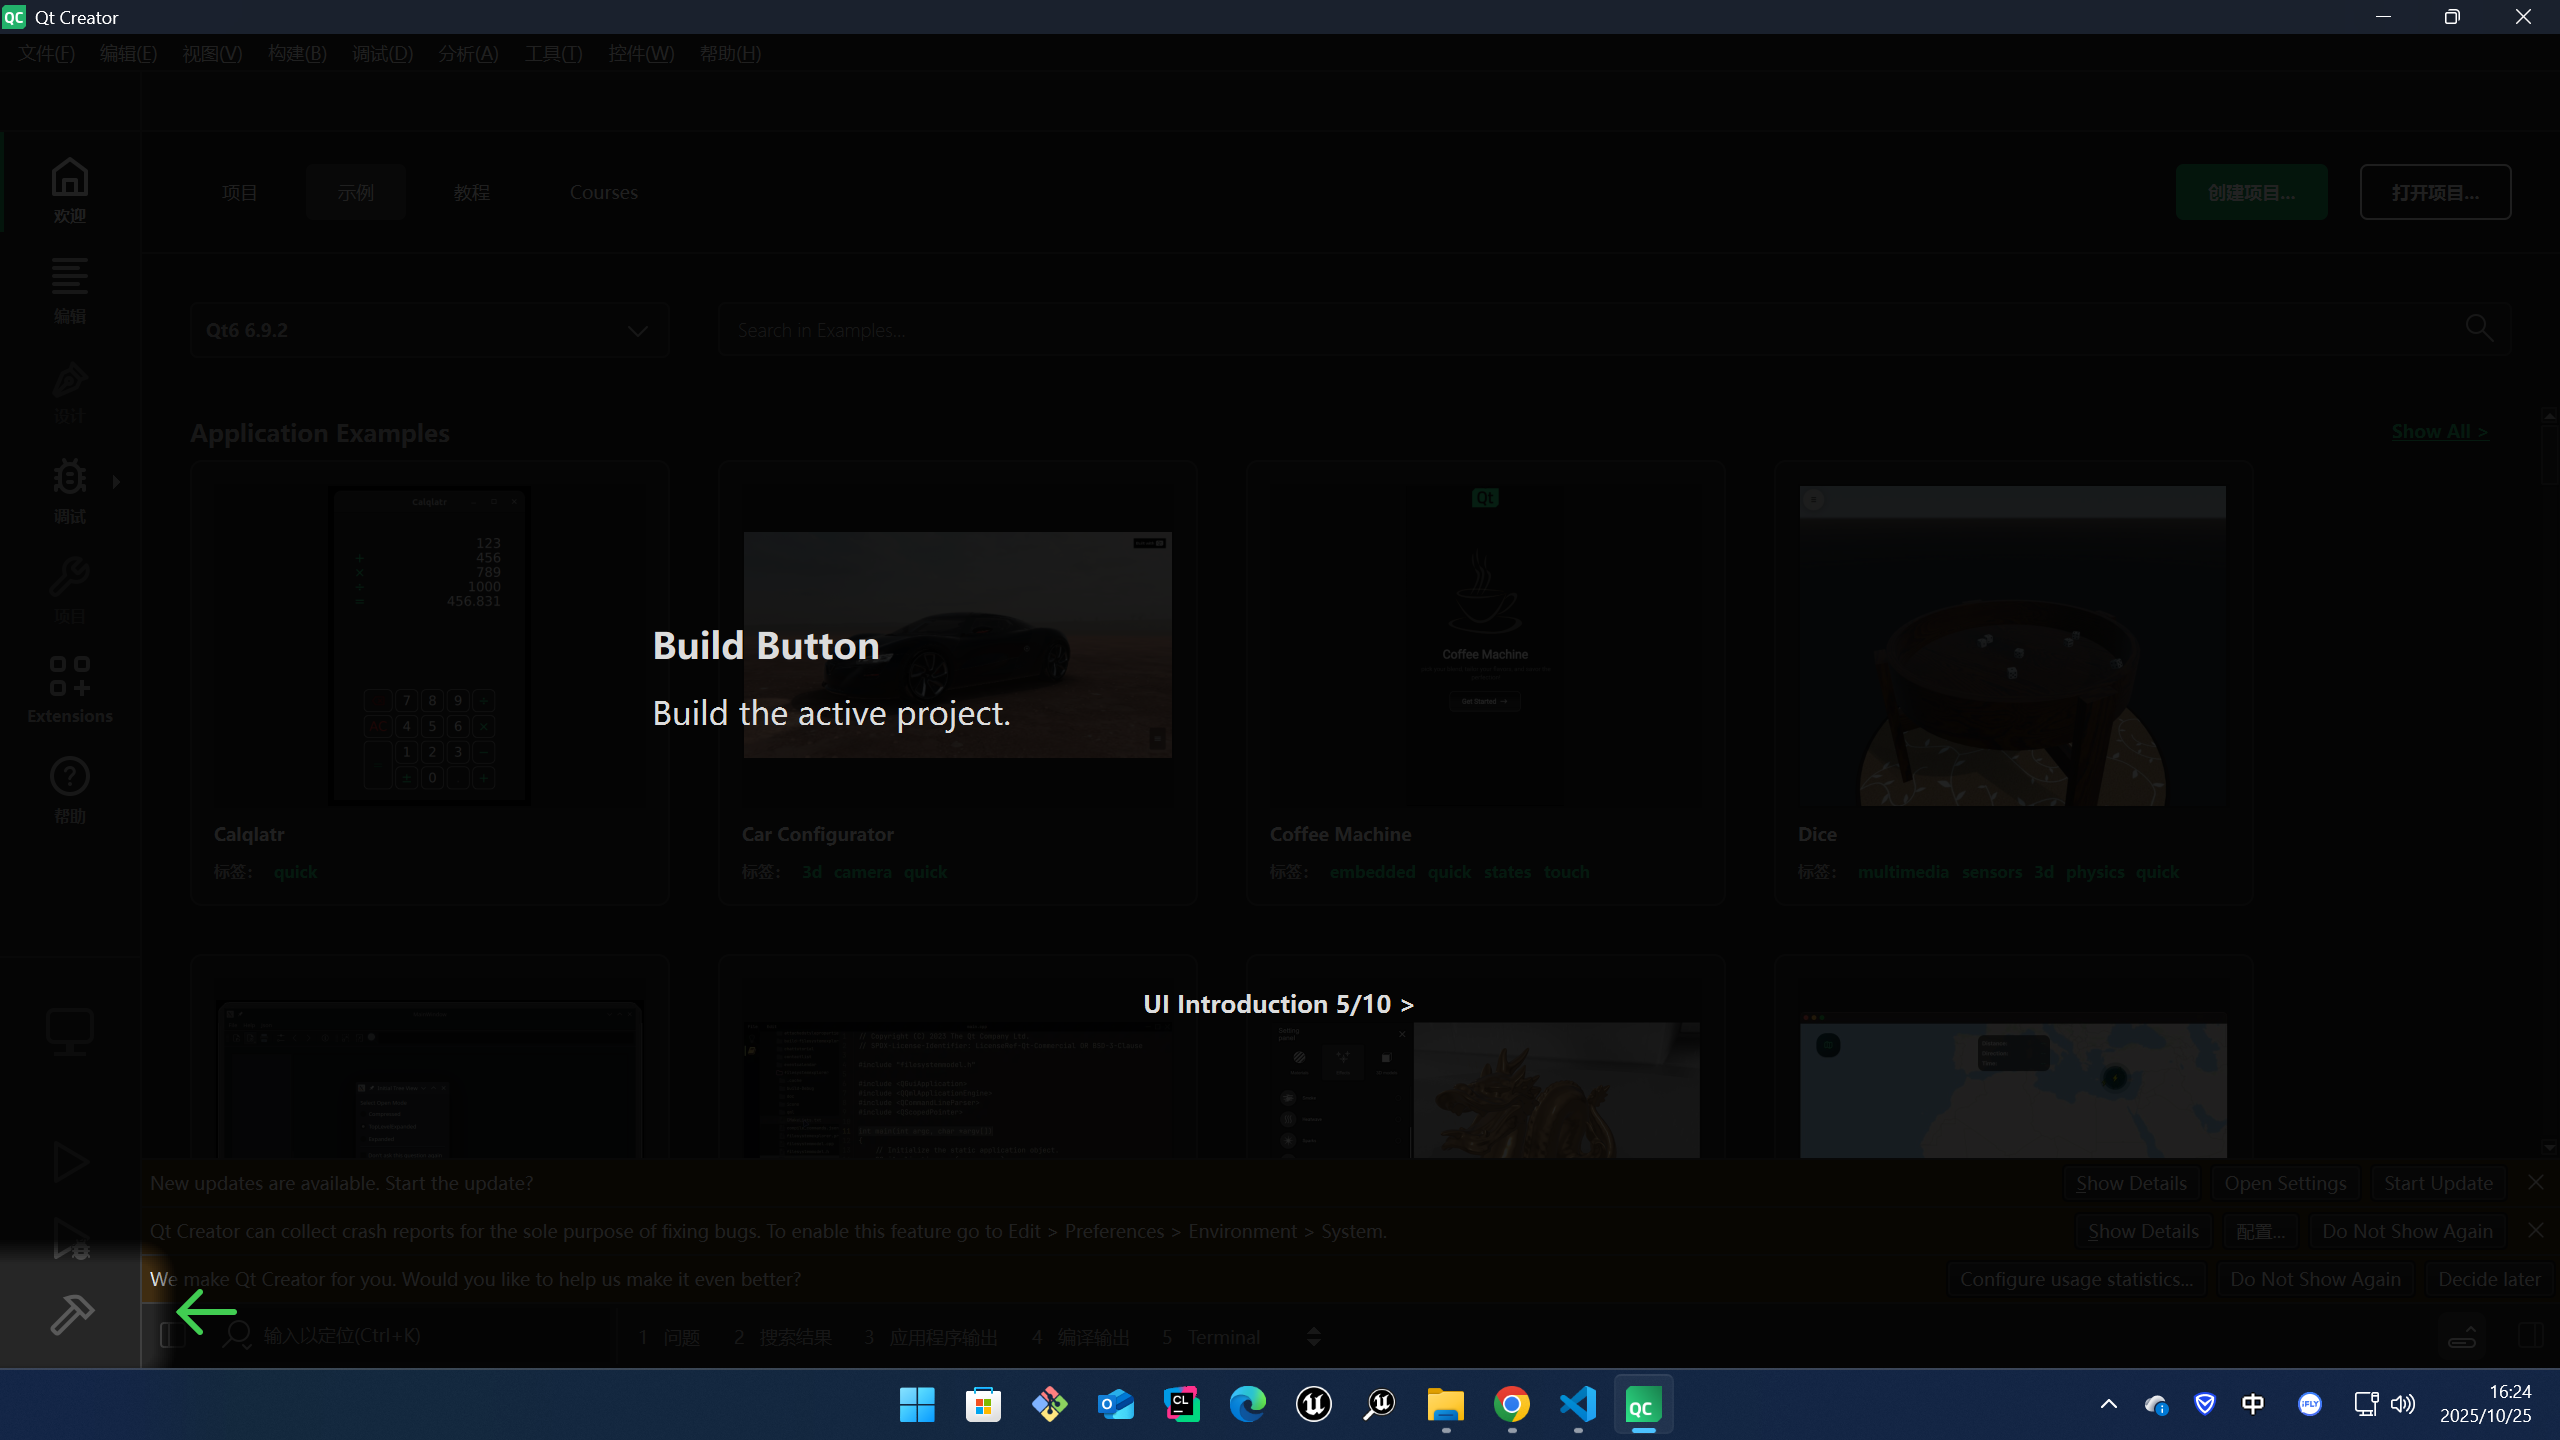2560x1440 pixels.
Task: Open Google Chrome from taskbar
Action: tap(1511, 1405)
